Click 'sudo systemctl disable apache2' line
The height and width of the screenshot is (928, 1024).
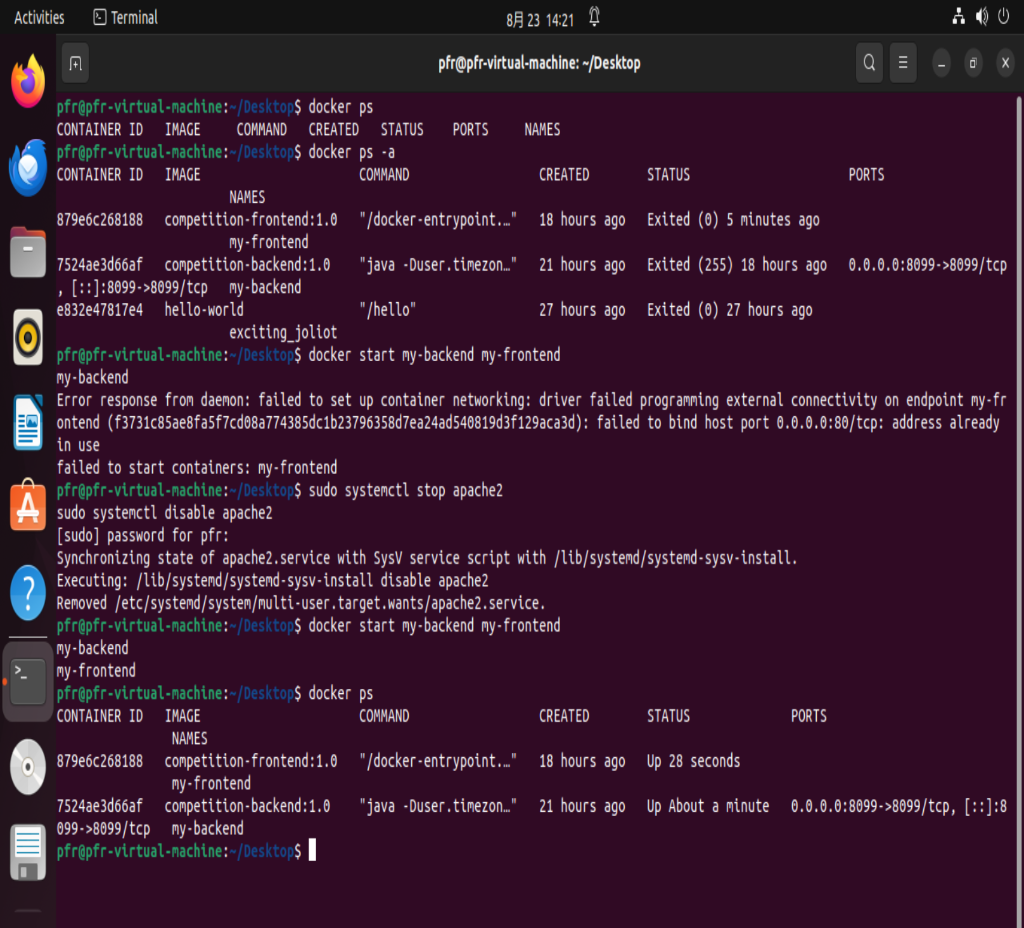[x=164, y=513]
